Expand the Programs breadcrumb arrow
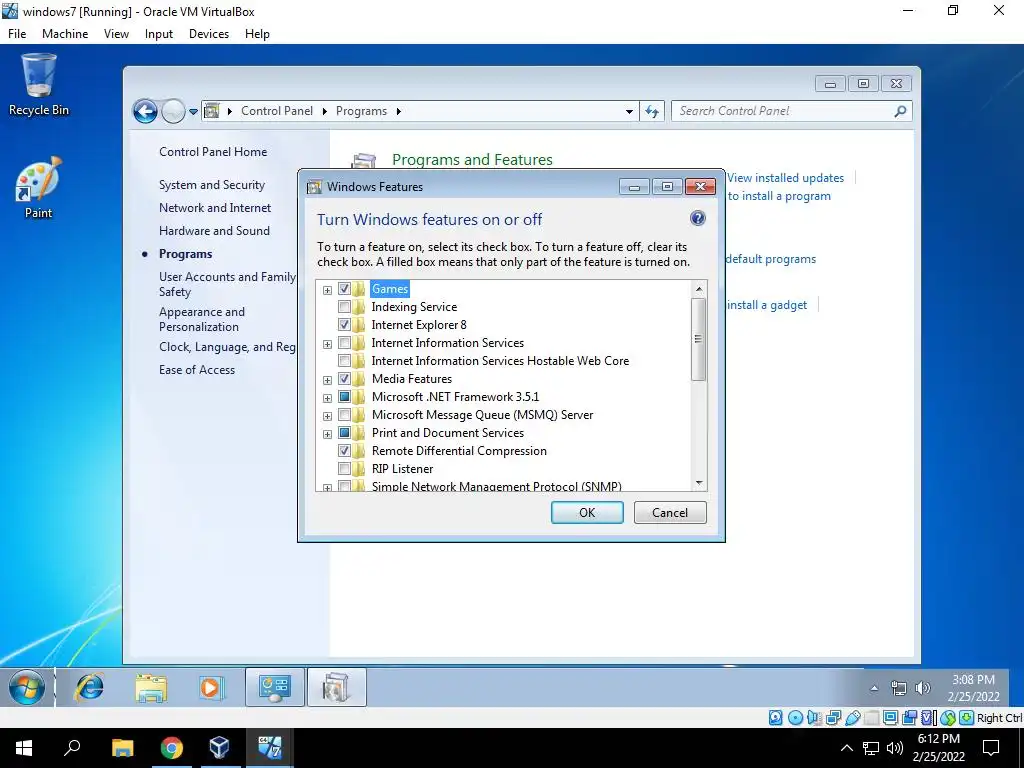The width and height of the screenshot is (1024, 768). click(x=398, y=111)
